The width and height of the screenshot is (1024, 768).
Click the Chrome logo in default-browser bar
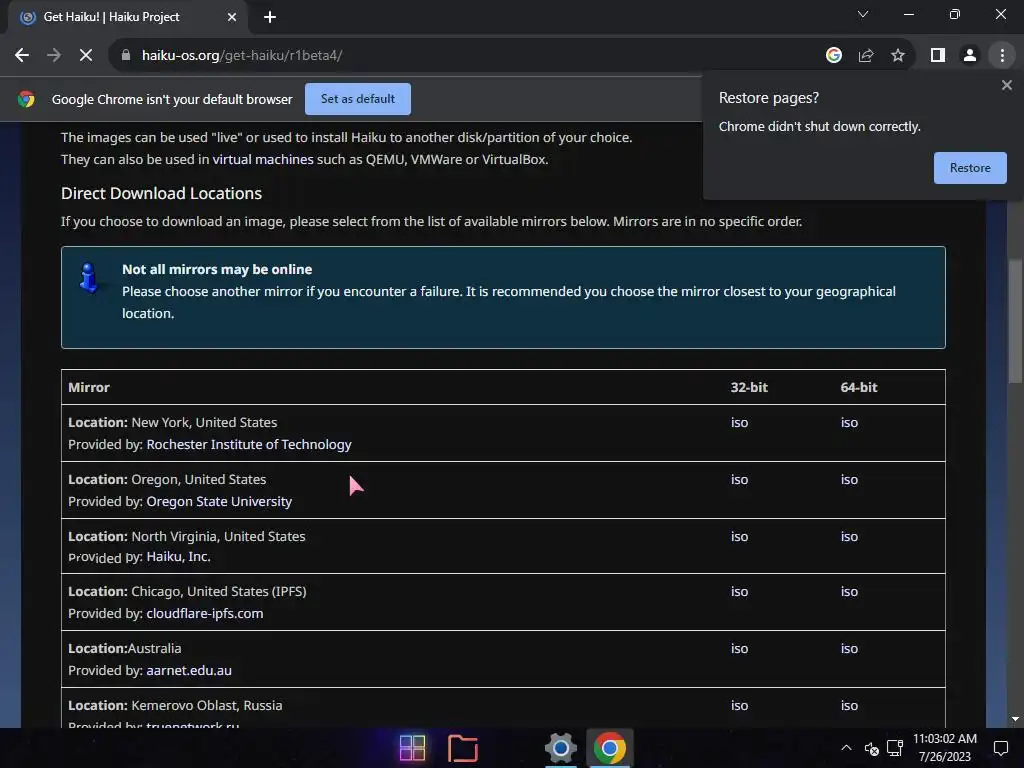tap(26, 99)
